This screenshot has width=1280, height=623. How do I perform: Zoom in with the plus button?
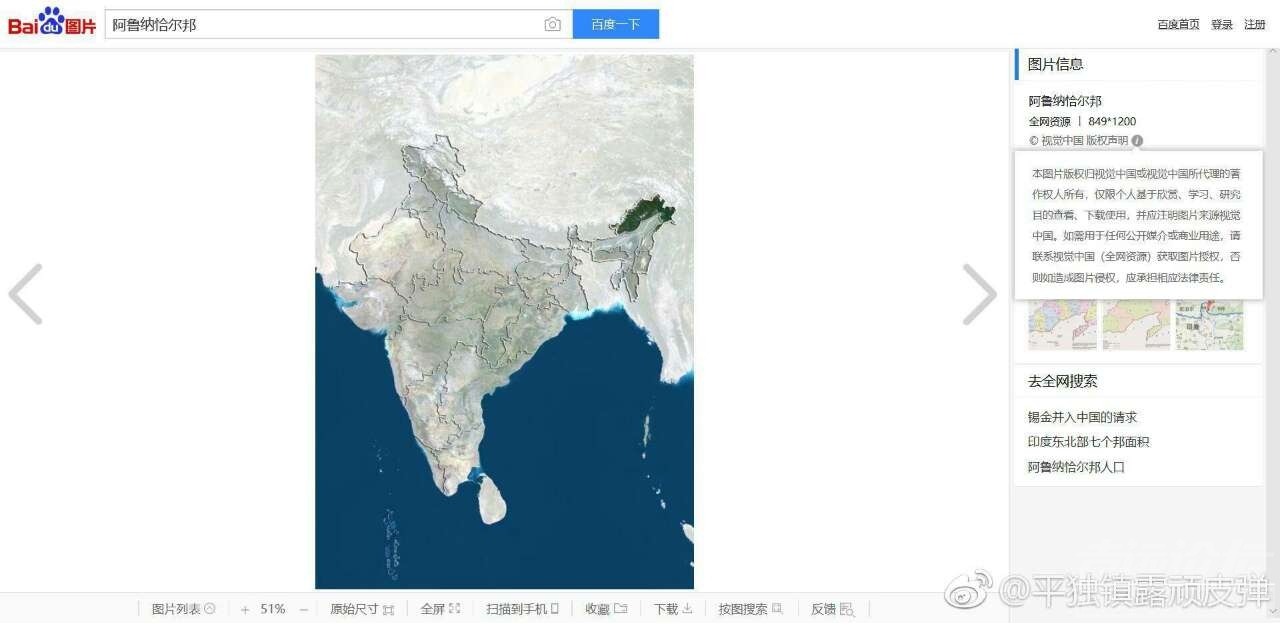245,609
